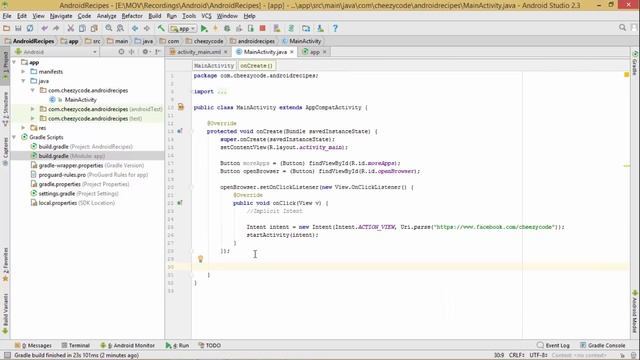This screenshot has width=640, height=360.
Task: Open the Android Monitor tool window
Action: [x=128, y=345]
